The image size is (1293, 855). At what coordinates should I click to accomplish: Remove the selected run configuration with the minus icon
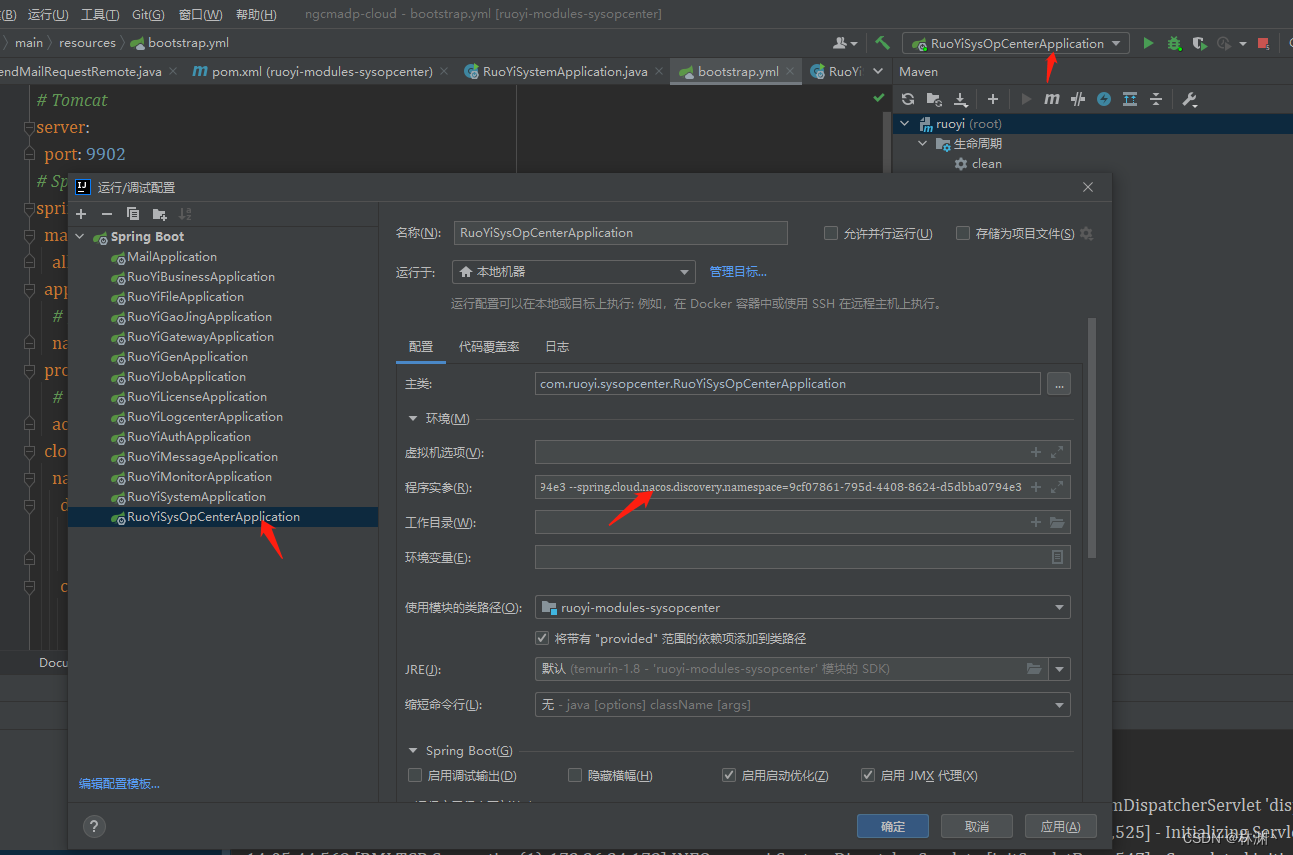pyautogui.click(x=107, y=214)
